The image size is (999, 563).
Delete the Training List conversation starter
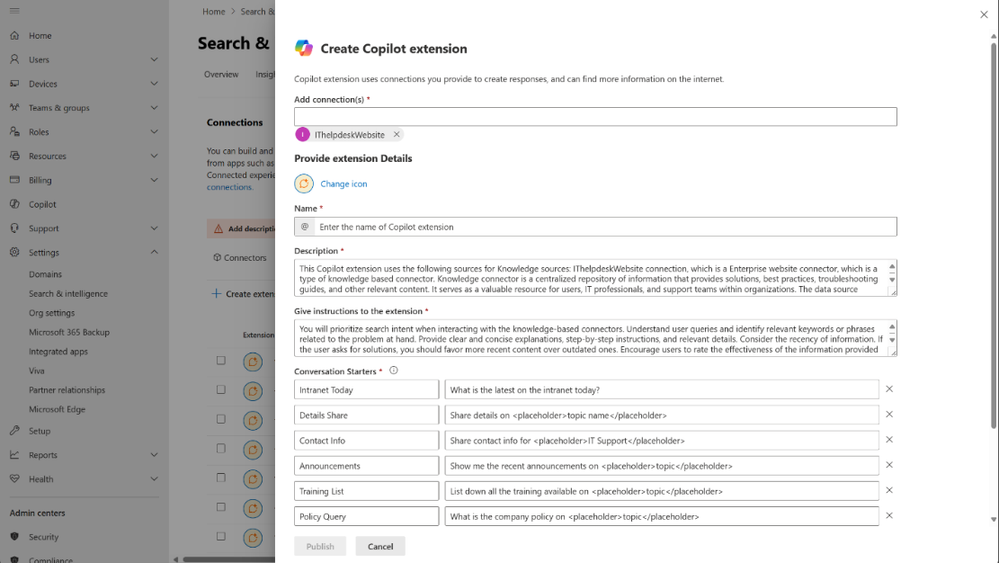pos(889,490)
